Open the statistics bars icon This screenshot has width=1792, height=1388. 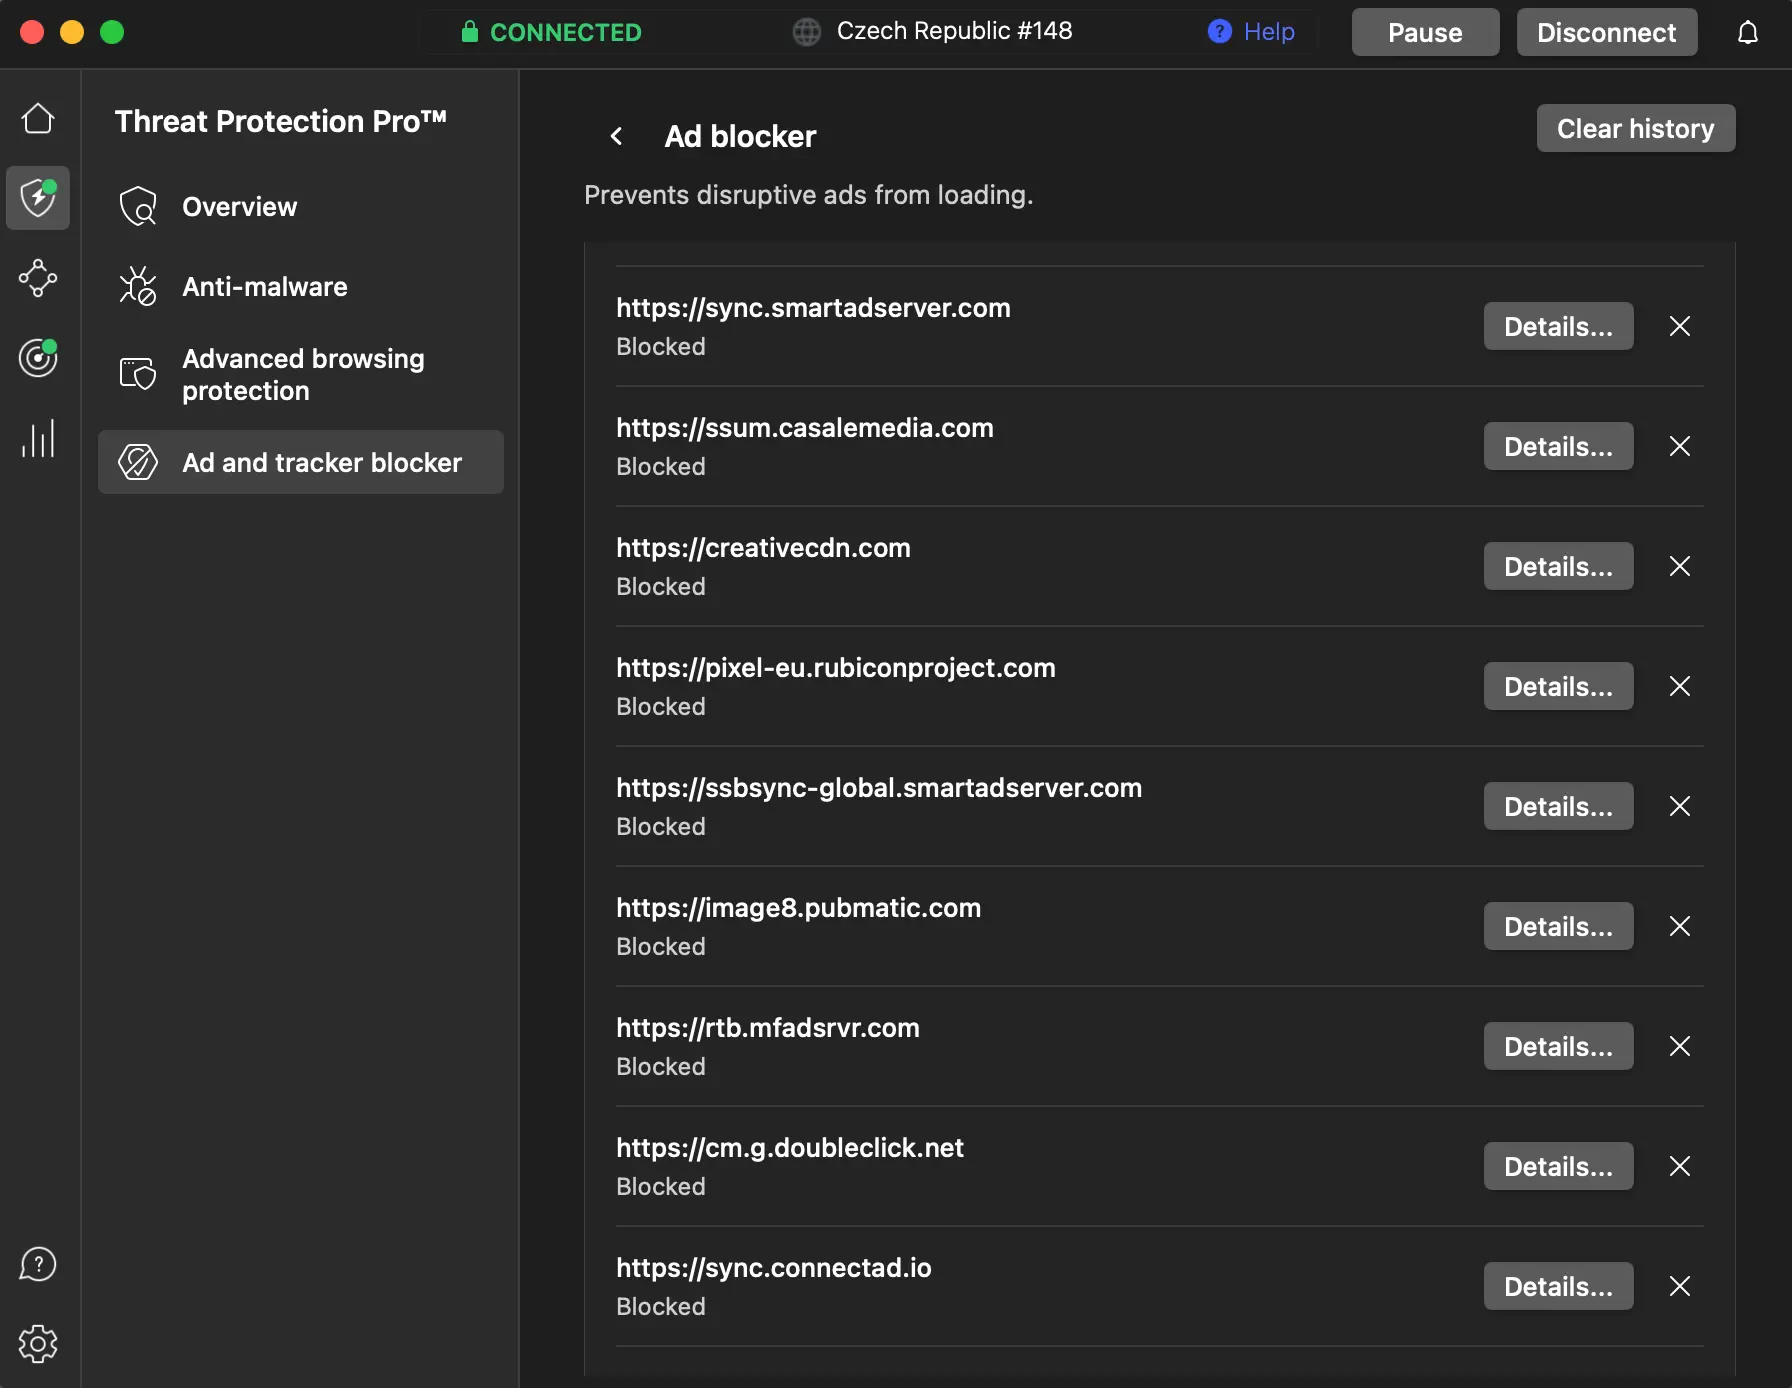tap(38, 439)
